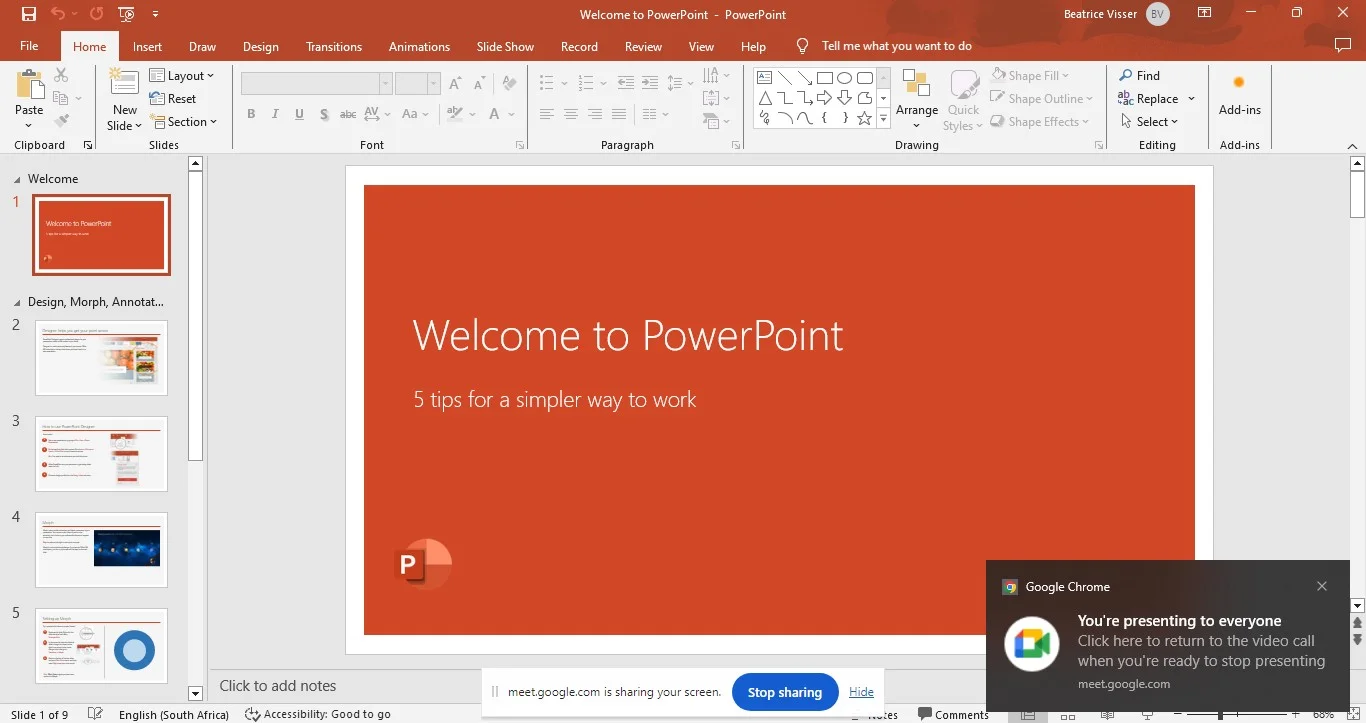Toggle Italic formatting
1366x723 pixels.
coord(276,114)
